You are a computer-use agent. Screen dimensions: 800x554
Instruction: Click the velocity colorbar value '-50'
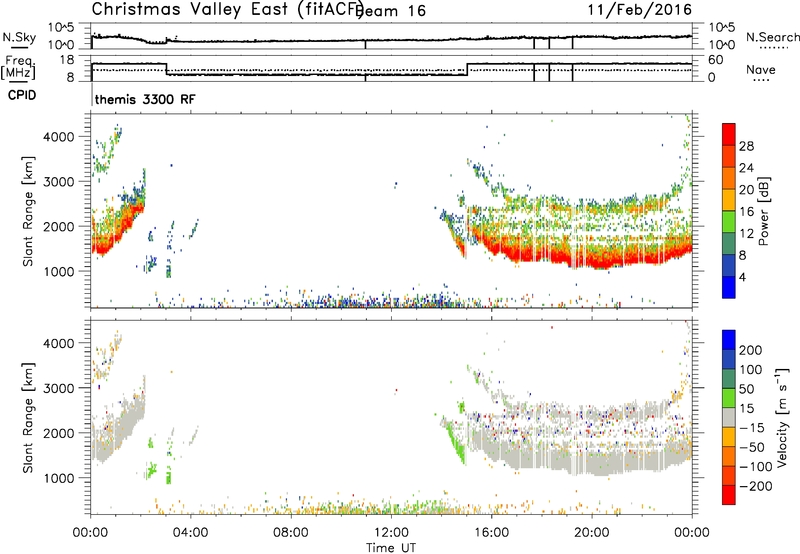point(753,447)
